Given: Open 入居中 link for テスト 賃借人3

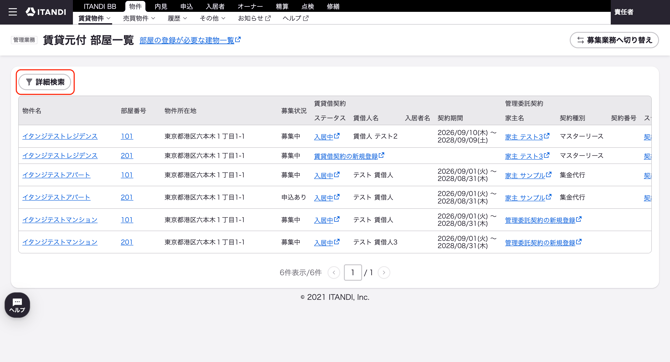Looking at the screenshot, I should tap(327, 242).
